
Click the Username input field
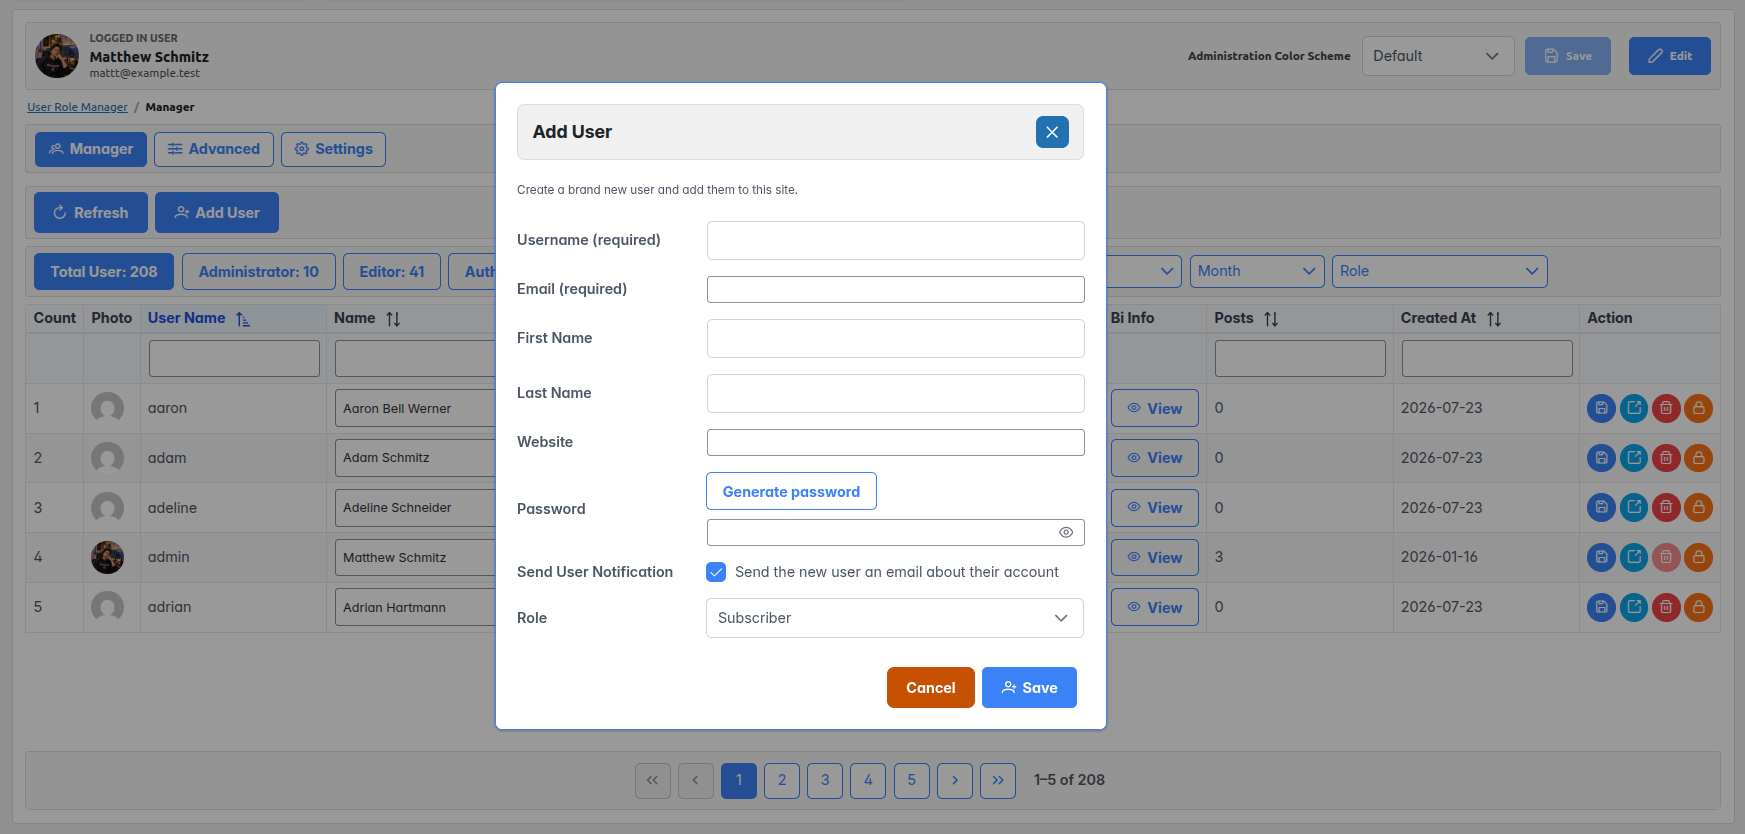click(x=896, y=240)
